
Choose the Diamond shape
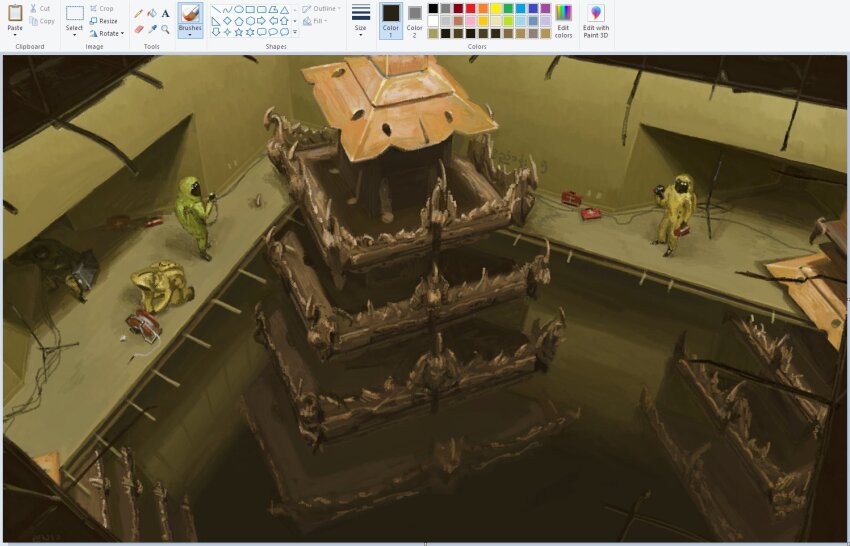tap(227, 21)
